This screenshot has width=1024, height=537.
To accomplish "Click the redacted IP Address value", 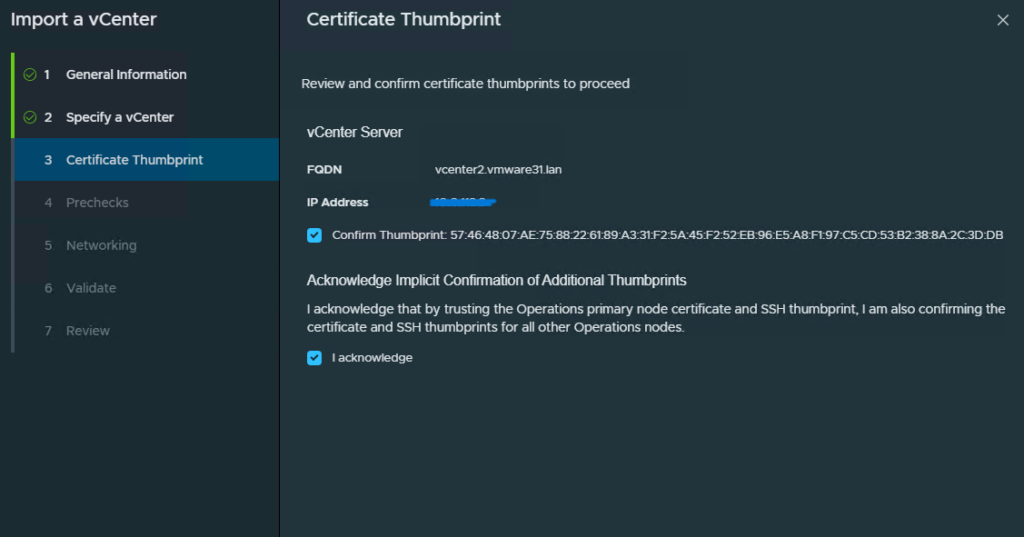I will pos(465,202).
